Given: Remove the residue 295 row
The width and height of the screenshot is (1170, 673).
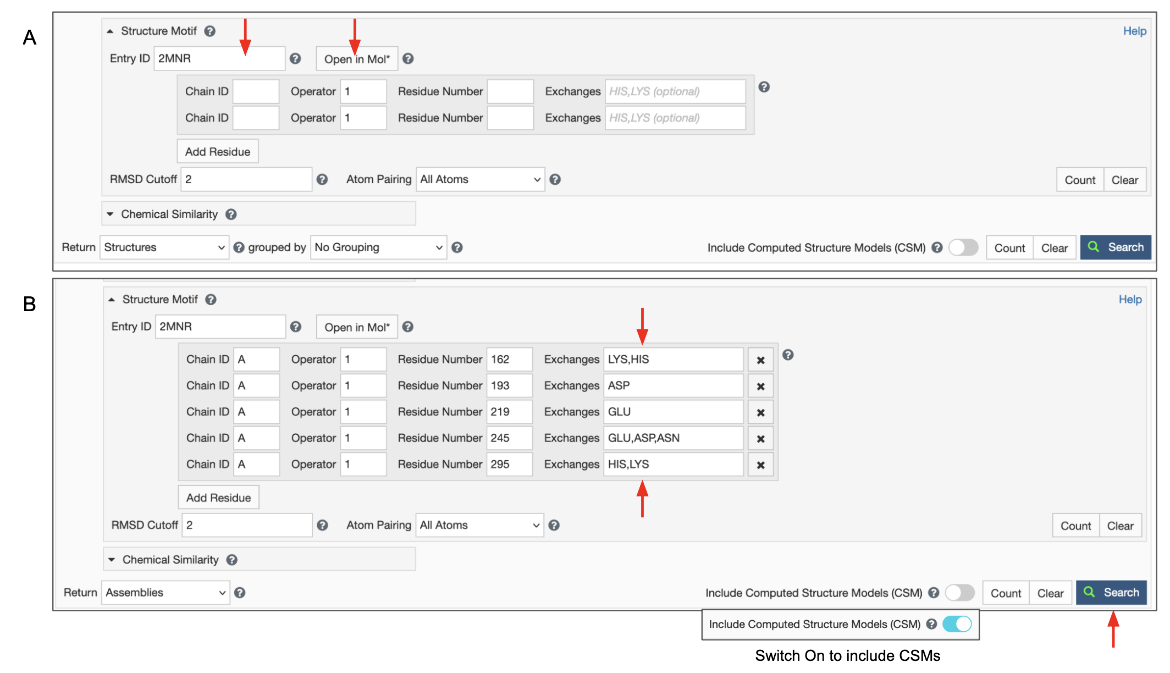Looking at the screenshot, I should [x=760, y=464].
